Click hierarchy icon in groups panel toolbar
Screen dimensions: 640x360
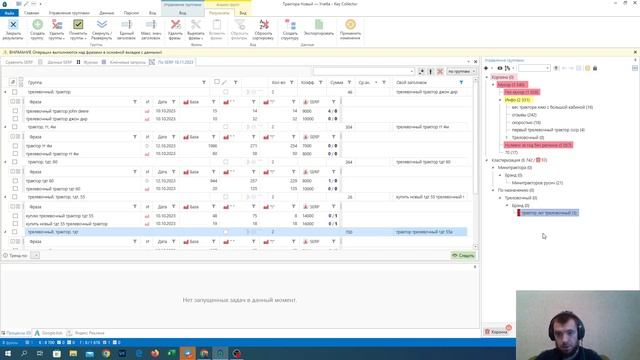point(507,68)
